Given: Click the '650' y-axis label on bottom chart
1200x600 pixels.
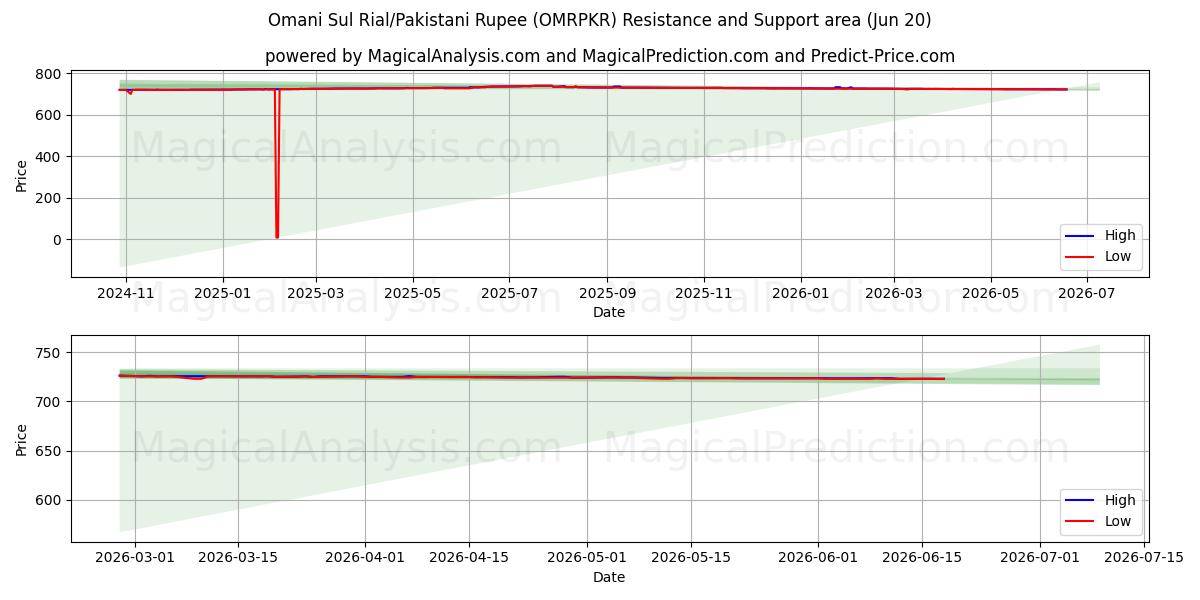Looking at the screenshot, I should pyautogui.click(x=49, y=452).
